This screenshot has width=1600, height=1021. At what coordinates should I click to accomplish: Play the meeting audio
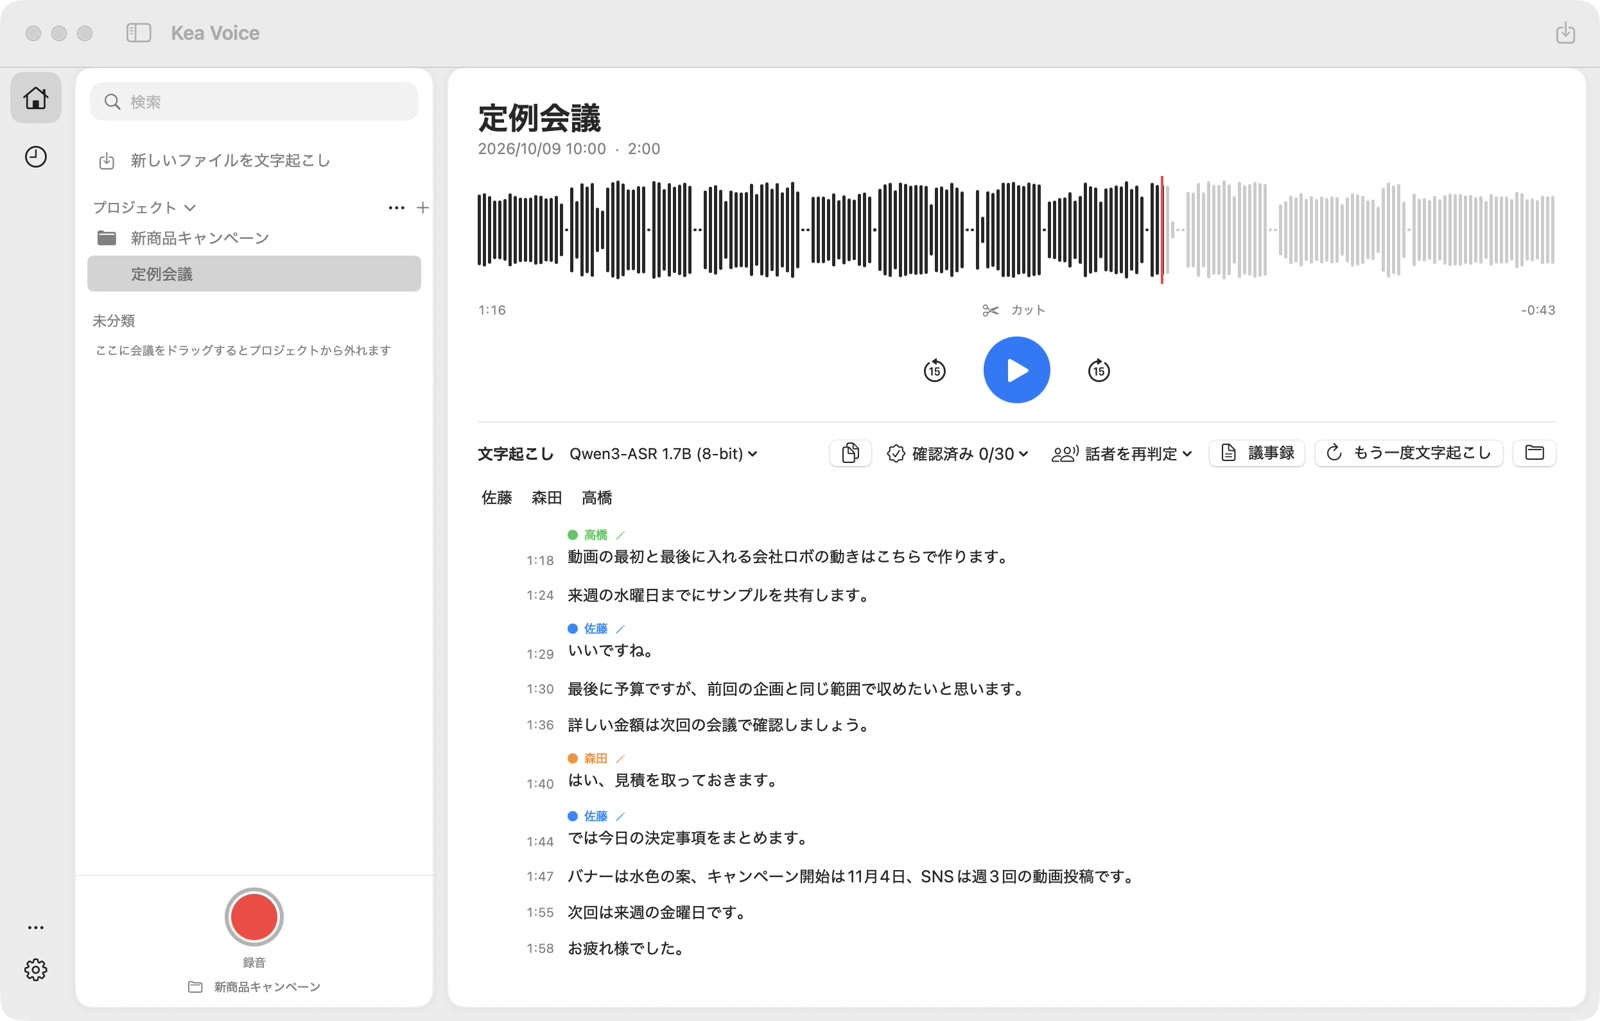pyautogui.click(x=1016, y=370)
